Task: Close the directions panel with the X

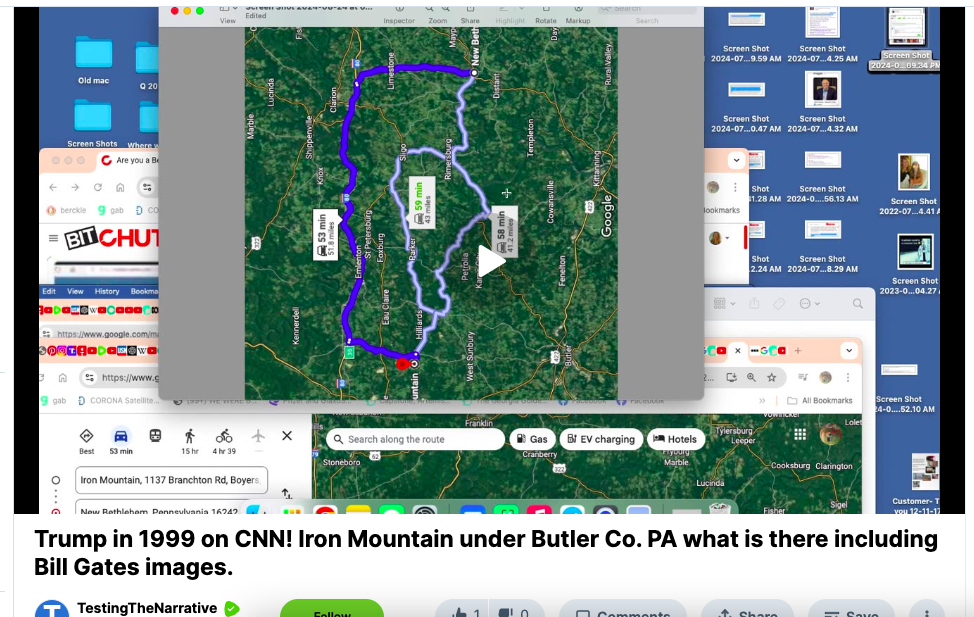Action: click(287, 436)
